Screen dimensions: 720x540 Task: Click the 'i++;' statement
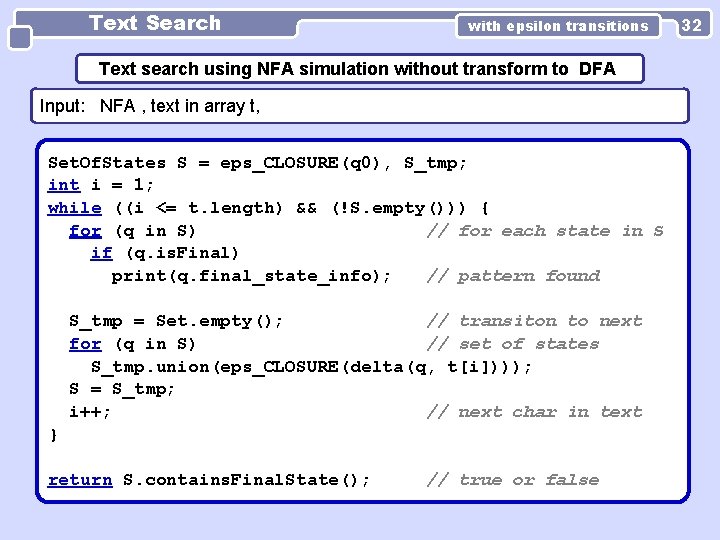[90, 412]
